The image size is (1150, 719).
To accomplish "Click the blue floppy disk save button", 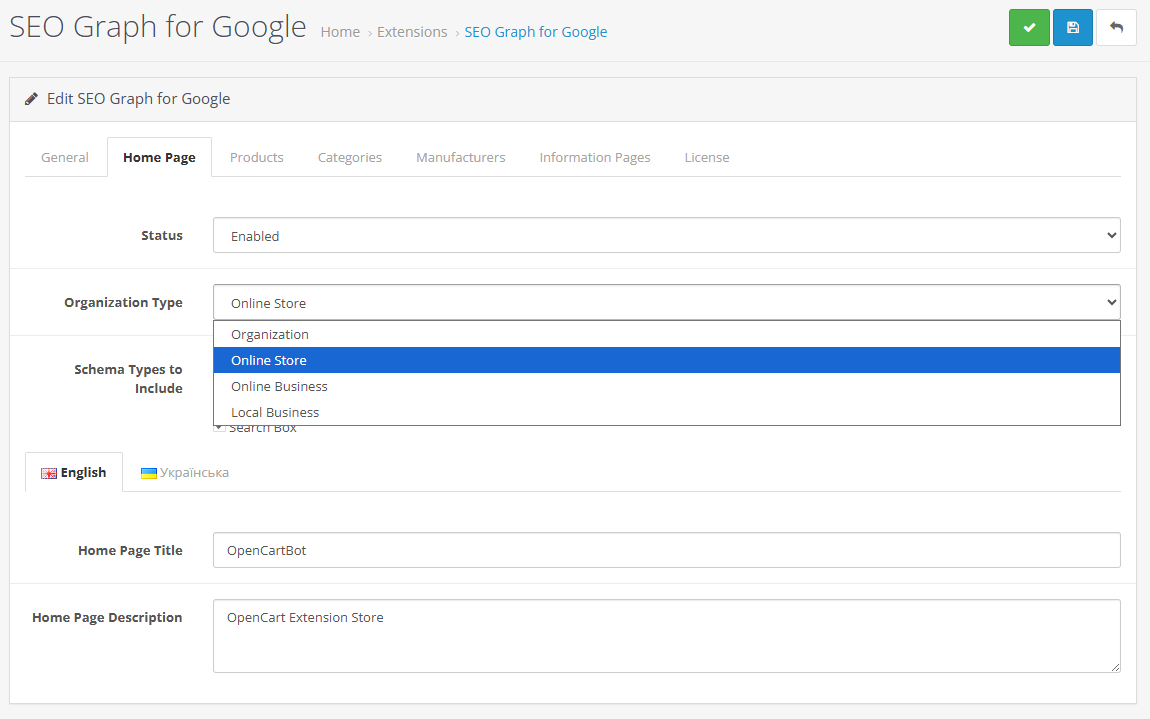I will point(1072,27).
